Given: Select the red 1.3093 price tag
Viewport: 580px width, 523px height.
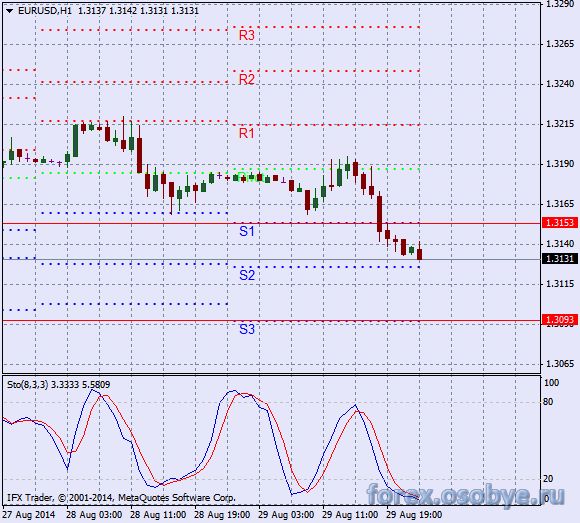Looking at the screenshot, I should [x=560, y=319].
